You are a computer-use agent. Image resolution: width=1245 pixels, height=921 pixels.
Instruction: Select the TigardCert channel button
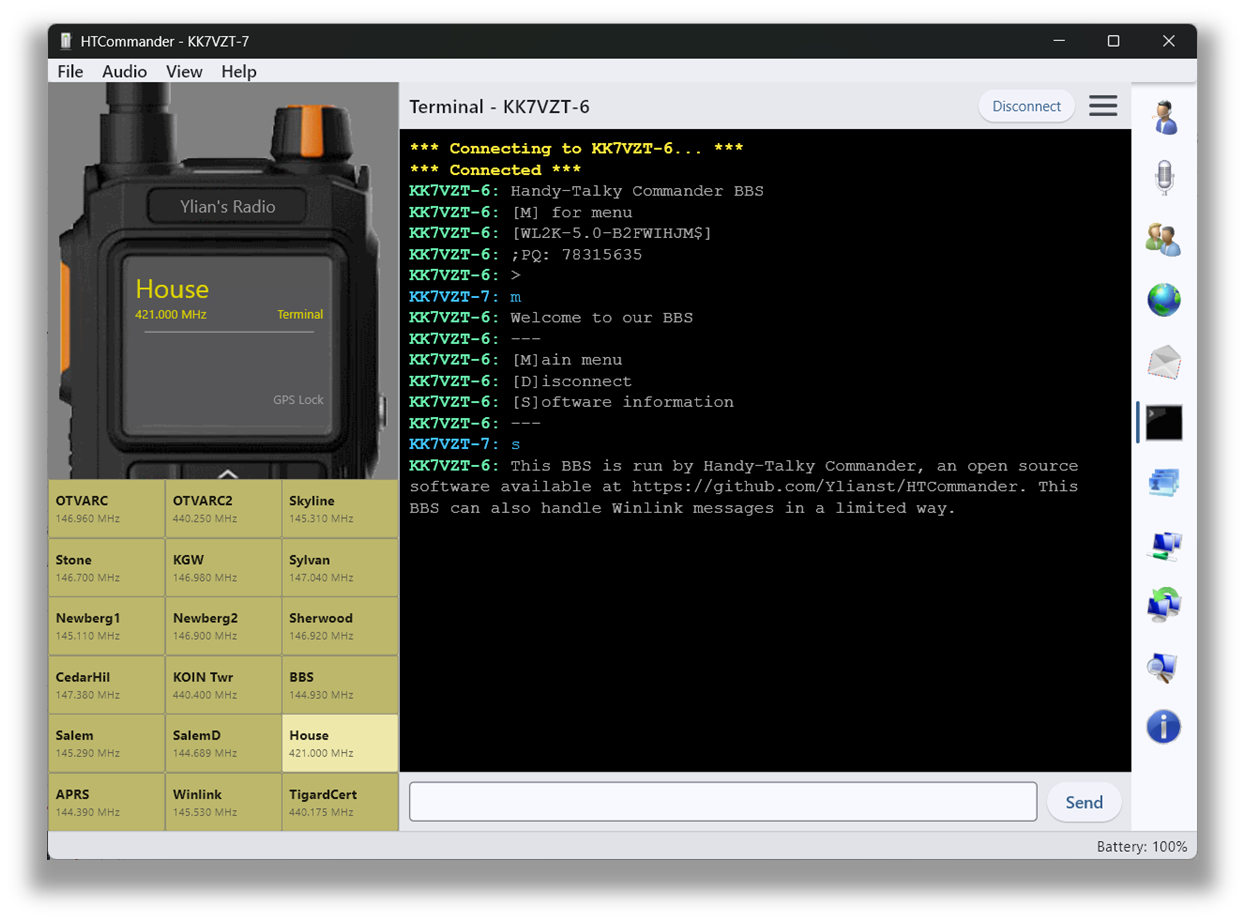[x=340, y=802]
